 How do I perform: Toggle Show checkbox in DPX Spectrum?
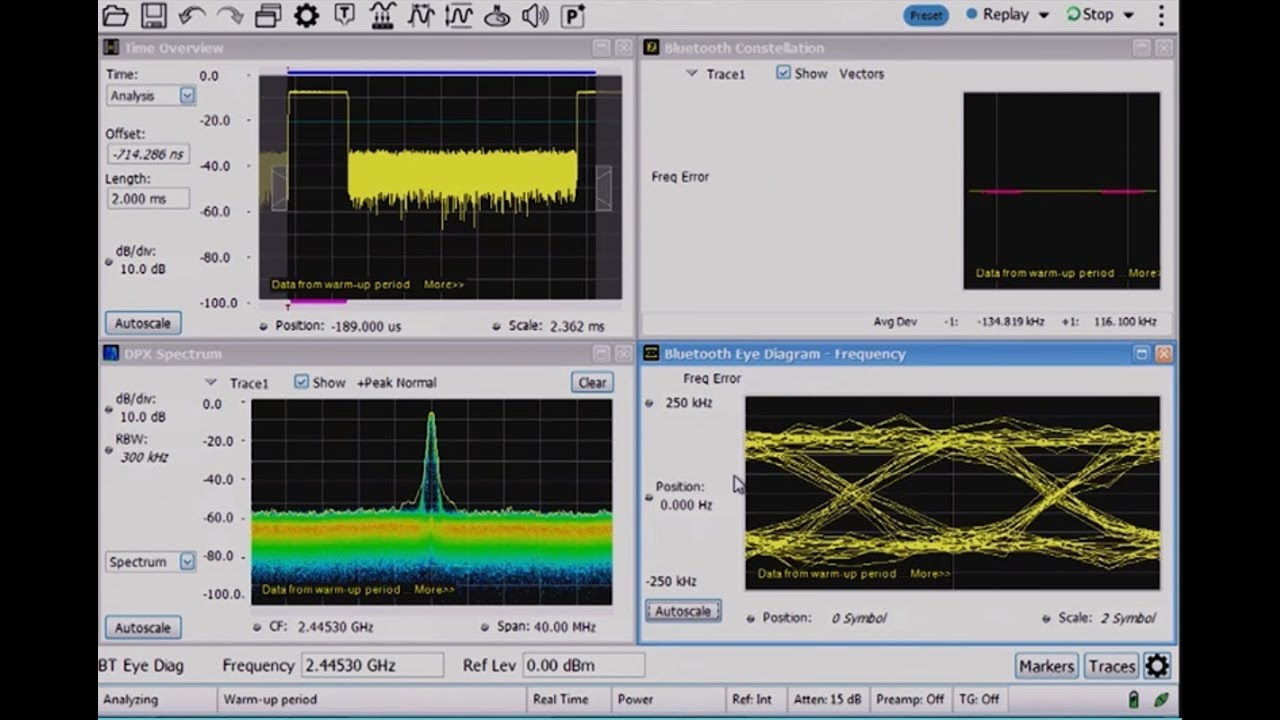click(x=301, y=382)
